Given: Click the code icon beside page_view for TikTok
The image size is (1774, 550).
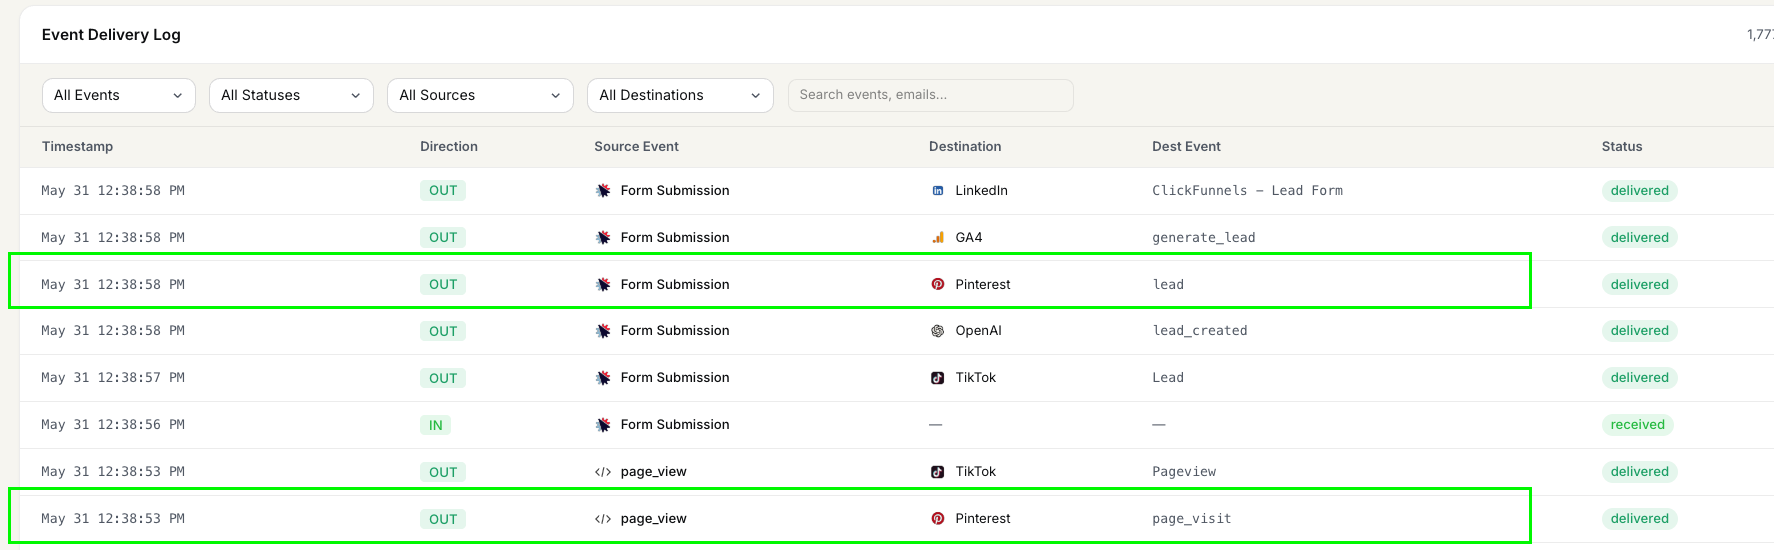Looking at the screenshot, I should [603, 472].
